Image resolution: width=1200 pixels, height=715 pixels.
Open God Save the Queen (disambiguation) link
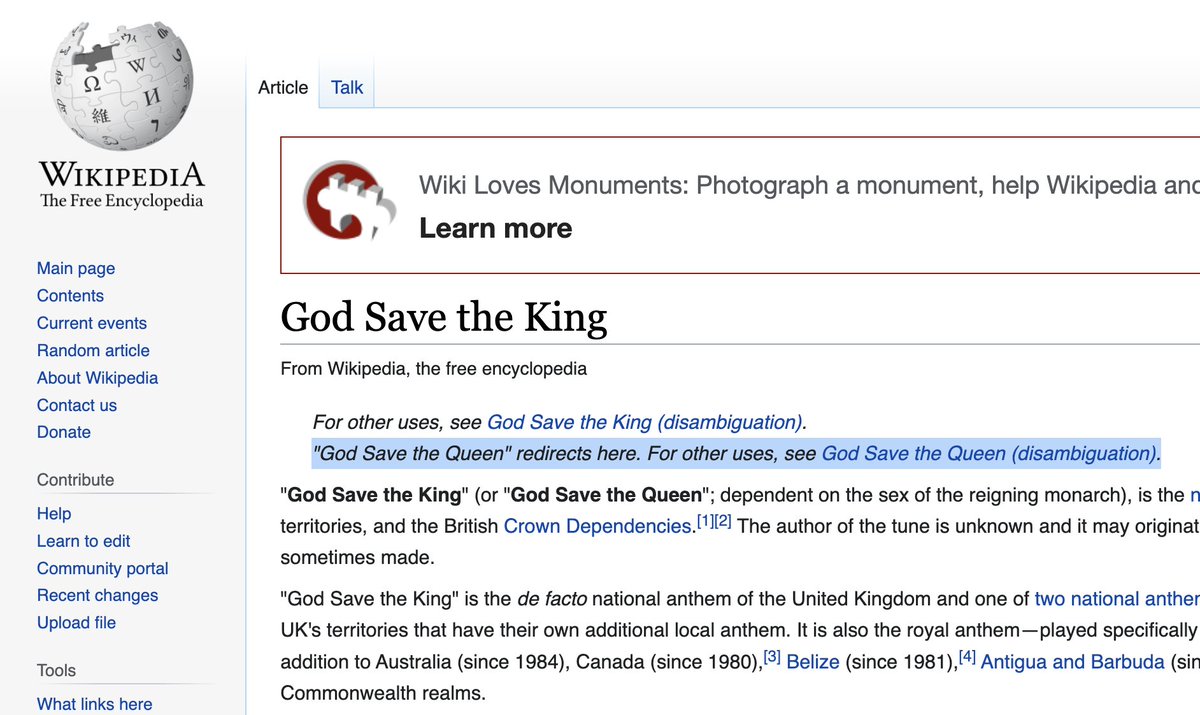click(x=990, y=453)
